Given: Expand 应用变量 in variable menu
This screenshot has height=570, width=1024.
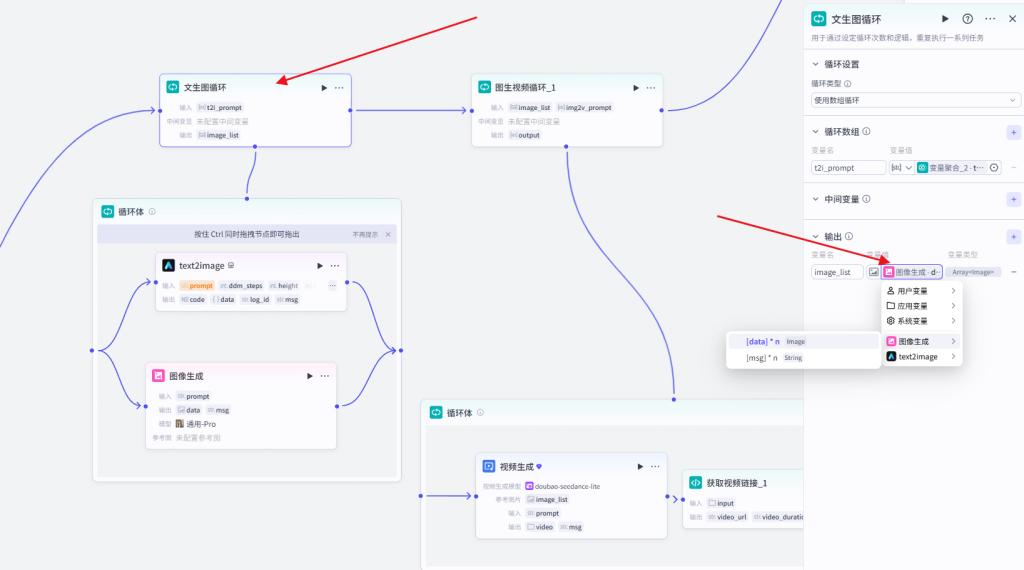Looking at the screenshot, I should (921, 306).
